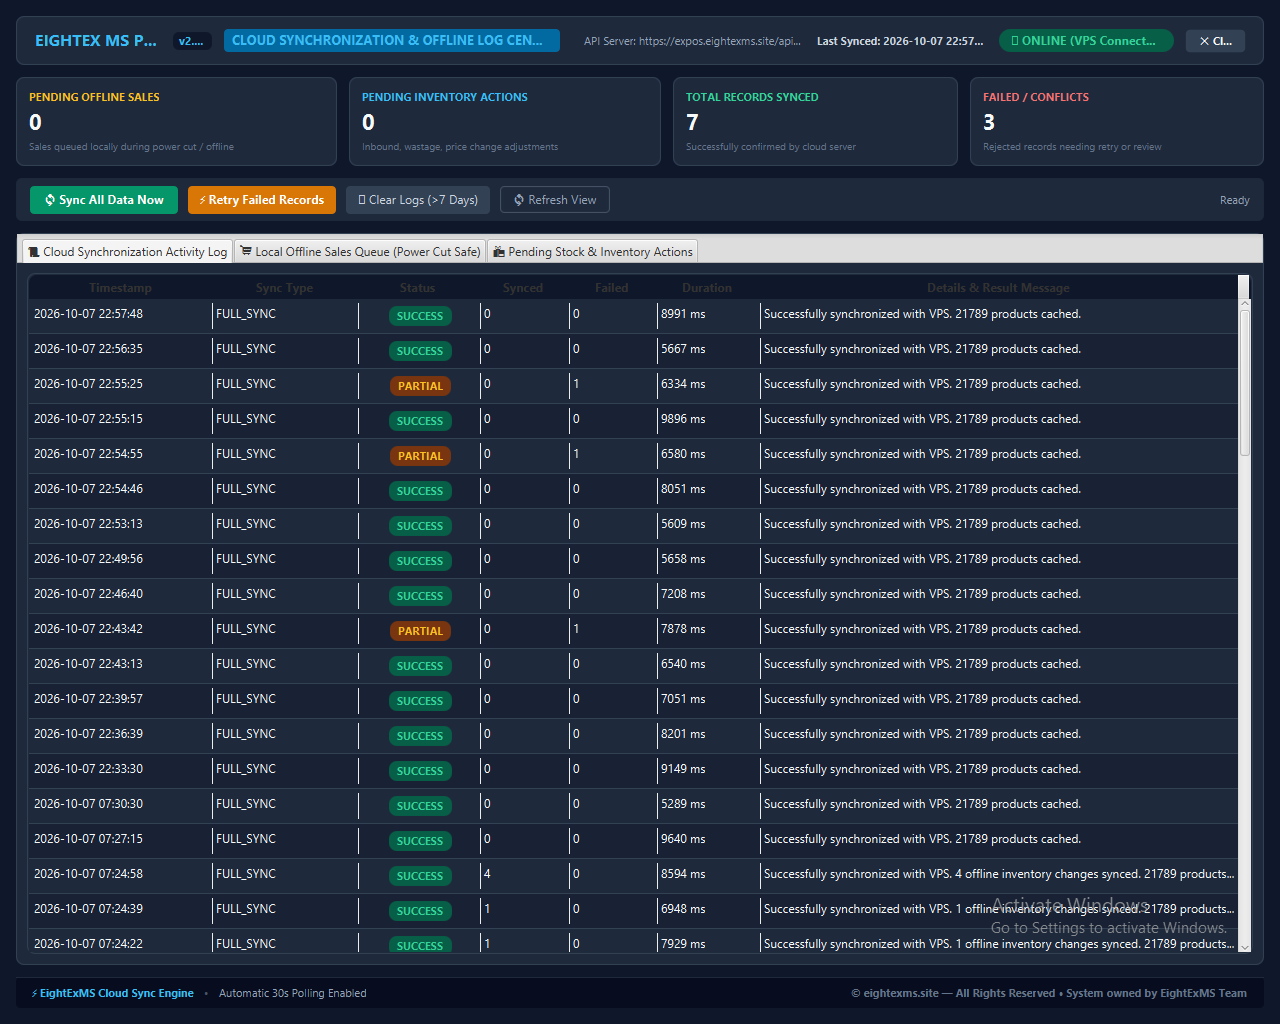The width and height of the screenshot is (1280, 1024).
Task: Clear logs older than 7 days
Action: tap(418, 200)
